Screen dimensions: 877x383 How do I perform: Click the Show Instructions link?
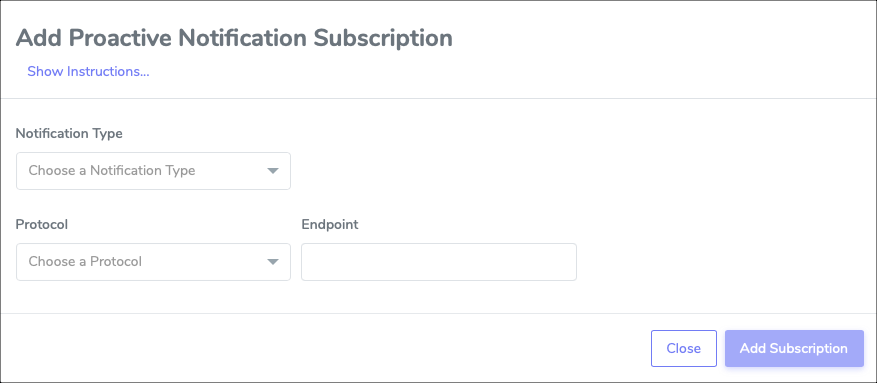[88, 72]
